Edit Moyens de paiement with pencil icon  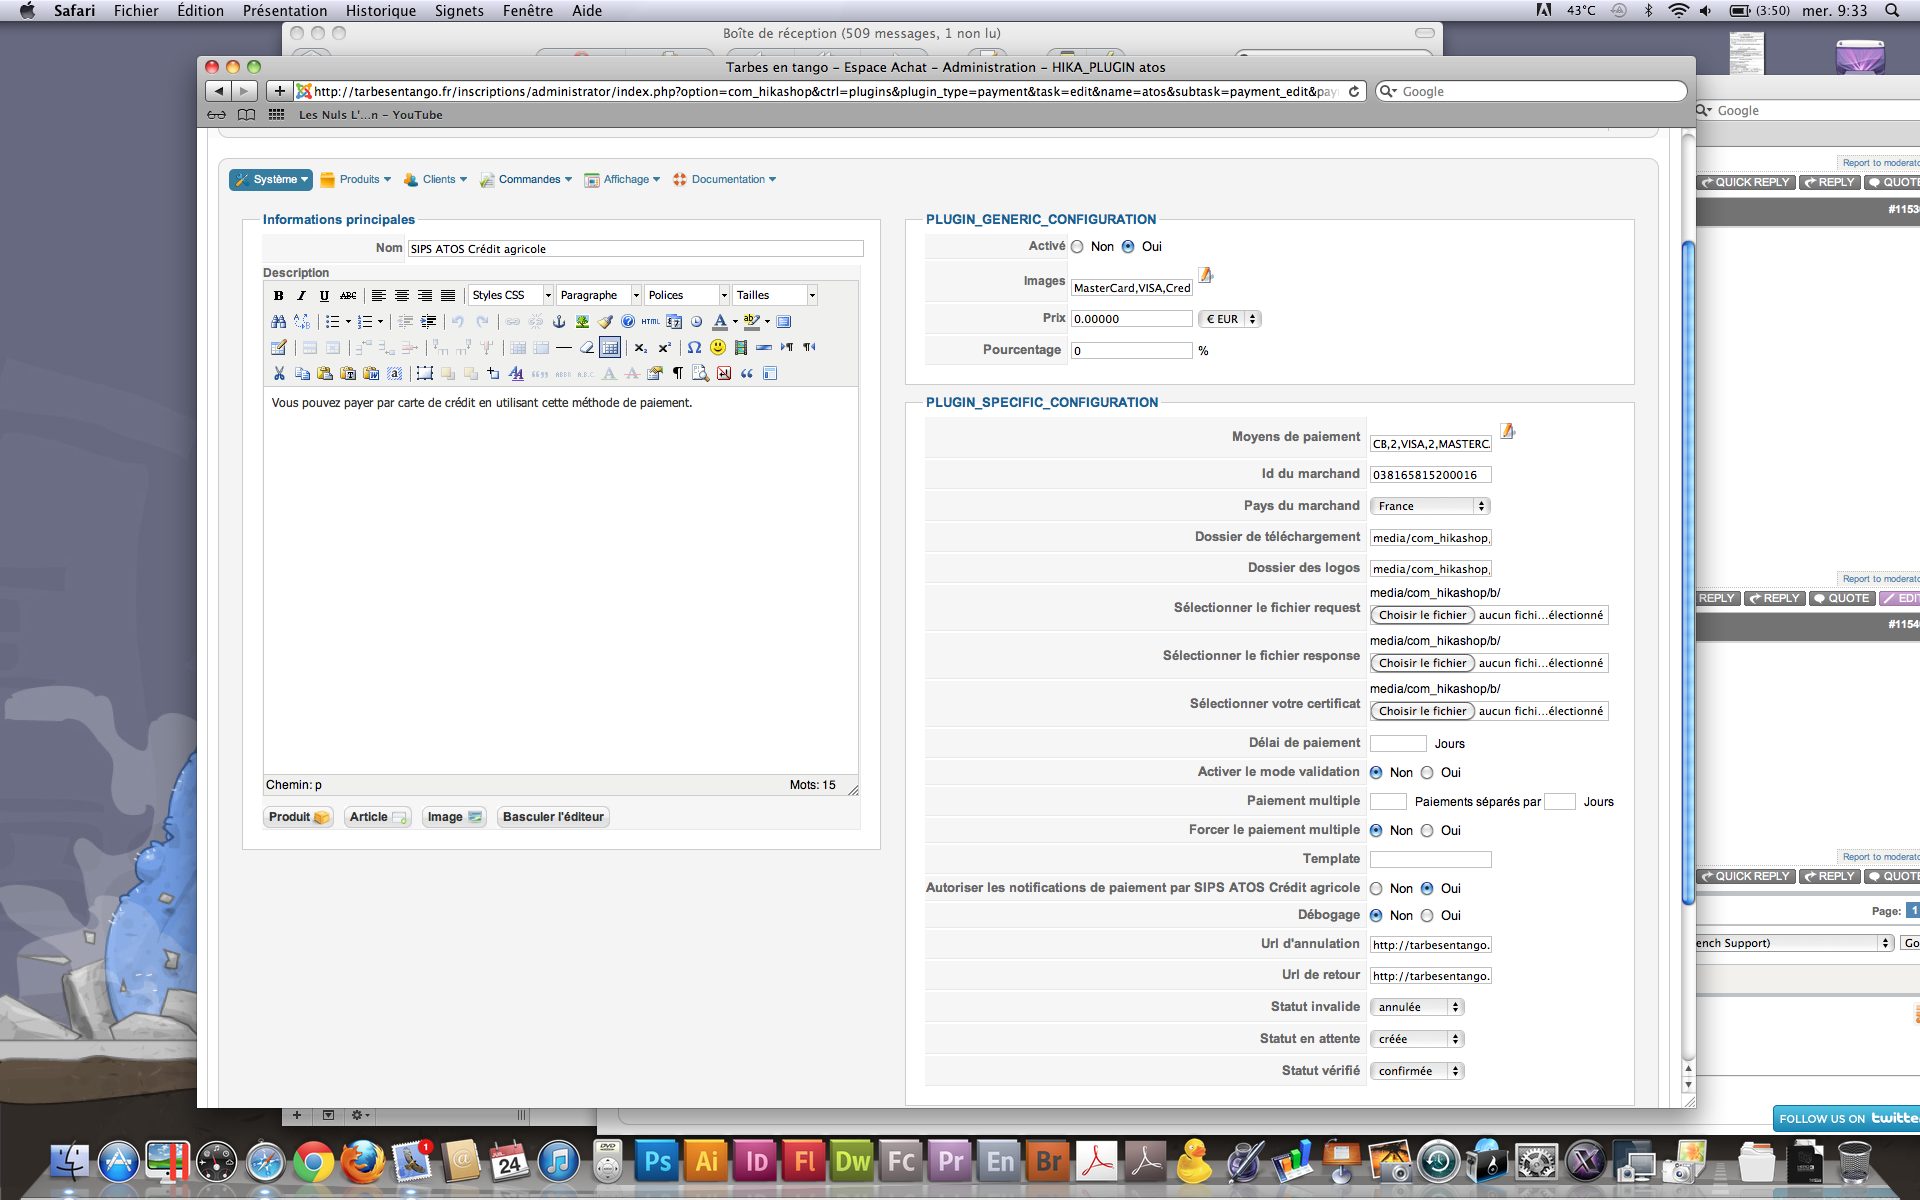(x=1507, y=432)
